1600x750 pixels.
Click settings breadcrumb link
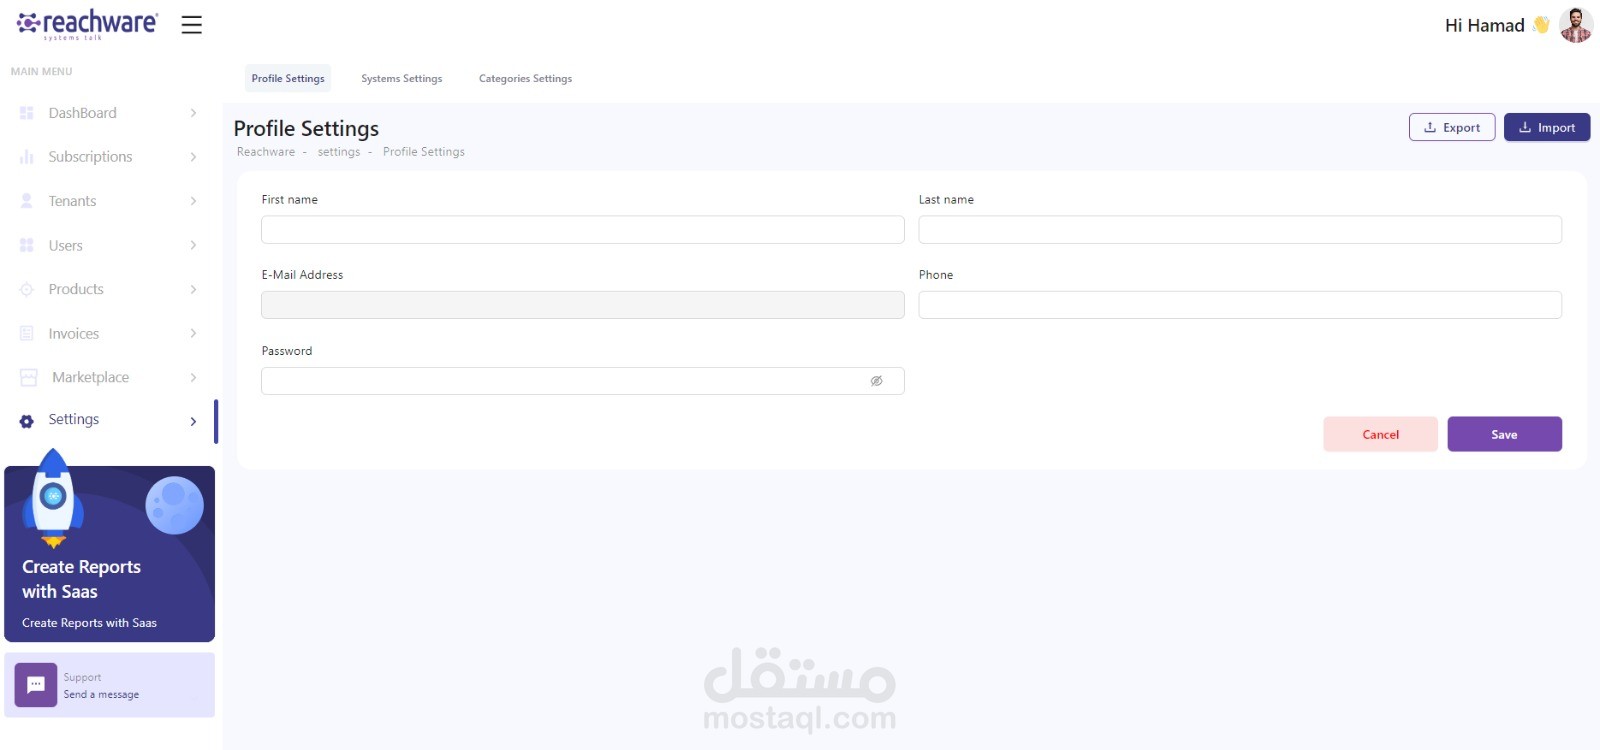click(339, 152)
